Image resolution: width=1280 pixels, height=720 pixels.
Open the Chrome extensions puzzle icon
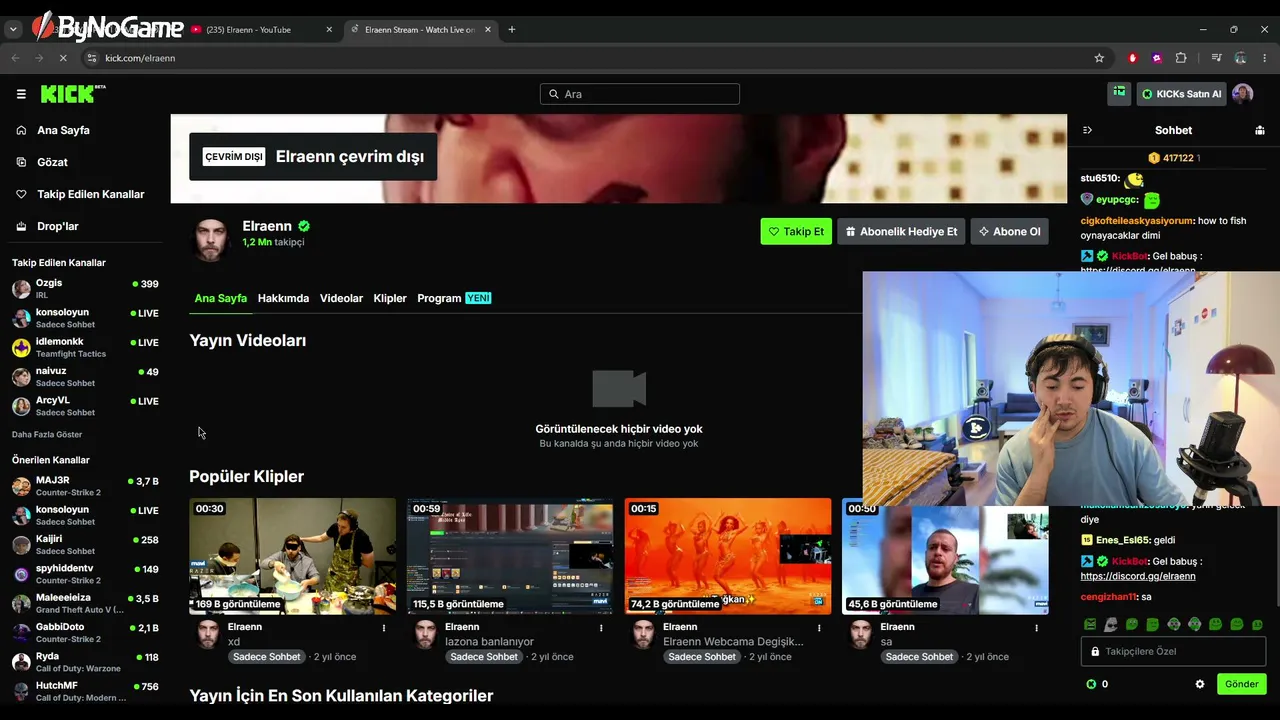click(1181, 58)
